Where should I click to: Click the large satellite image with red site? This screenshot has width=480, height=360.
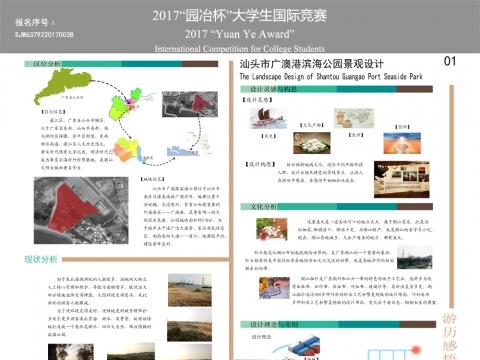click(x=81, y=210)
